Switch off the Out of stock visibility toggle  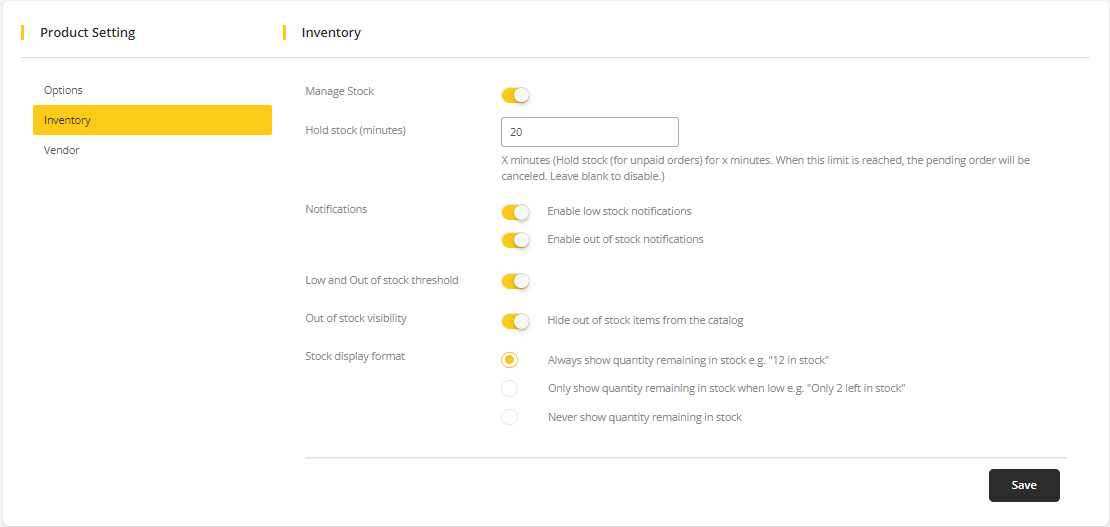[x=515, y=321]
